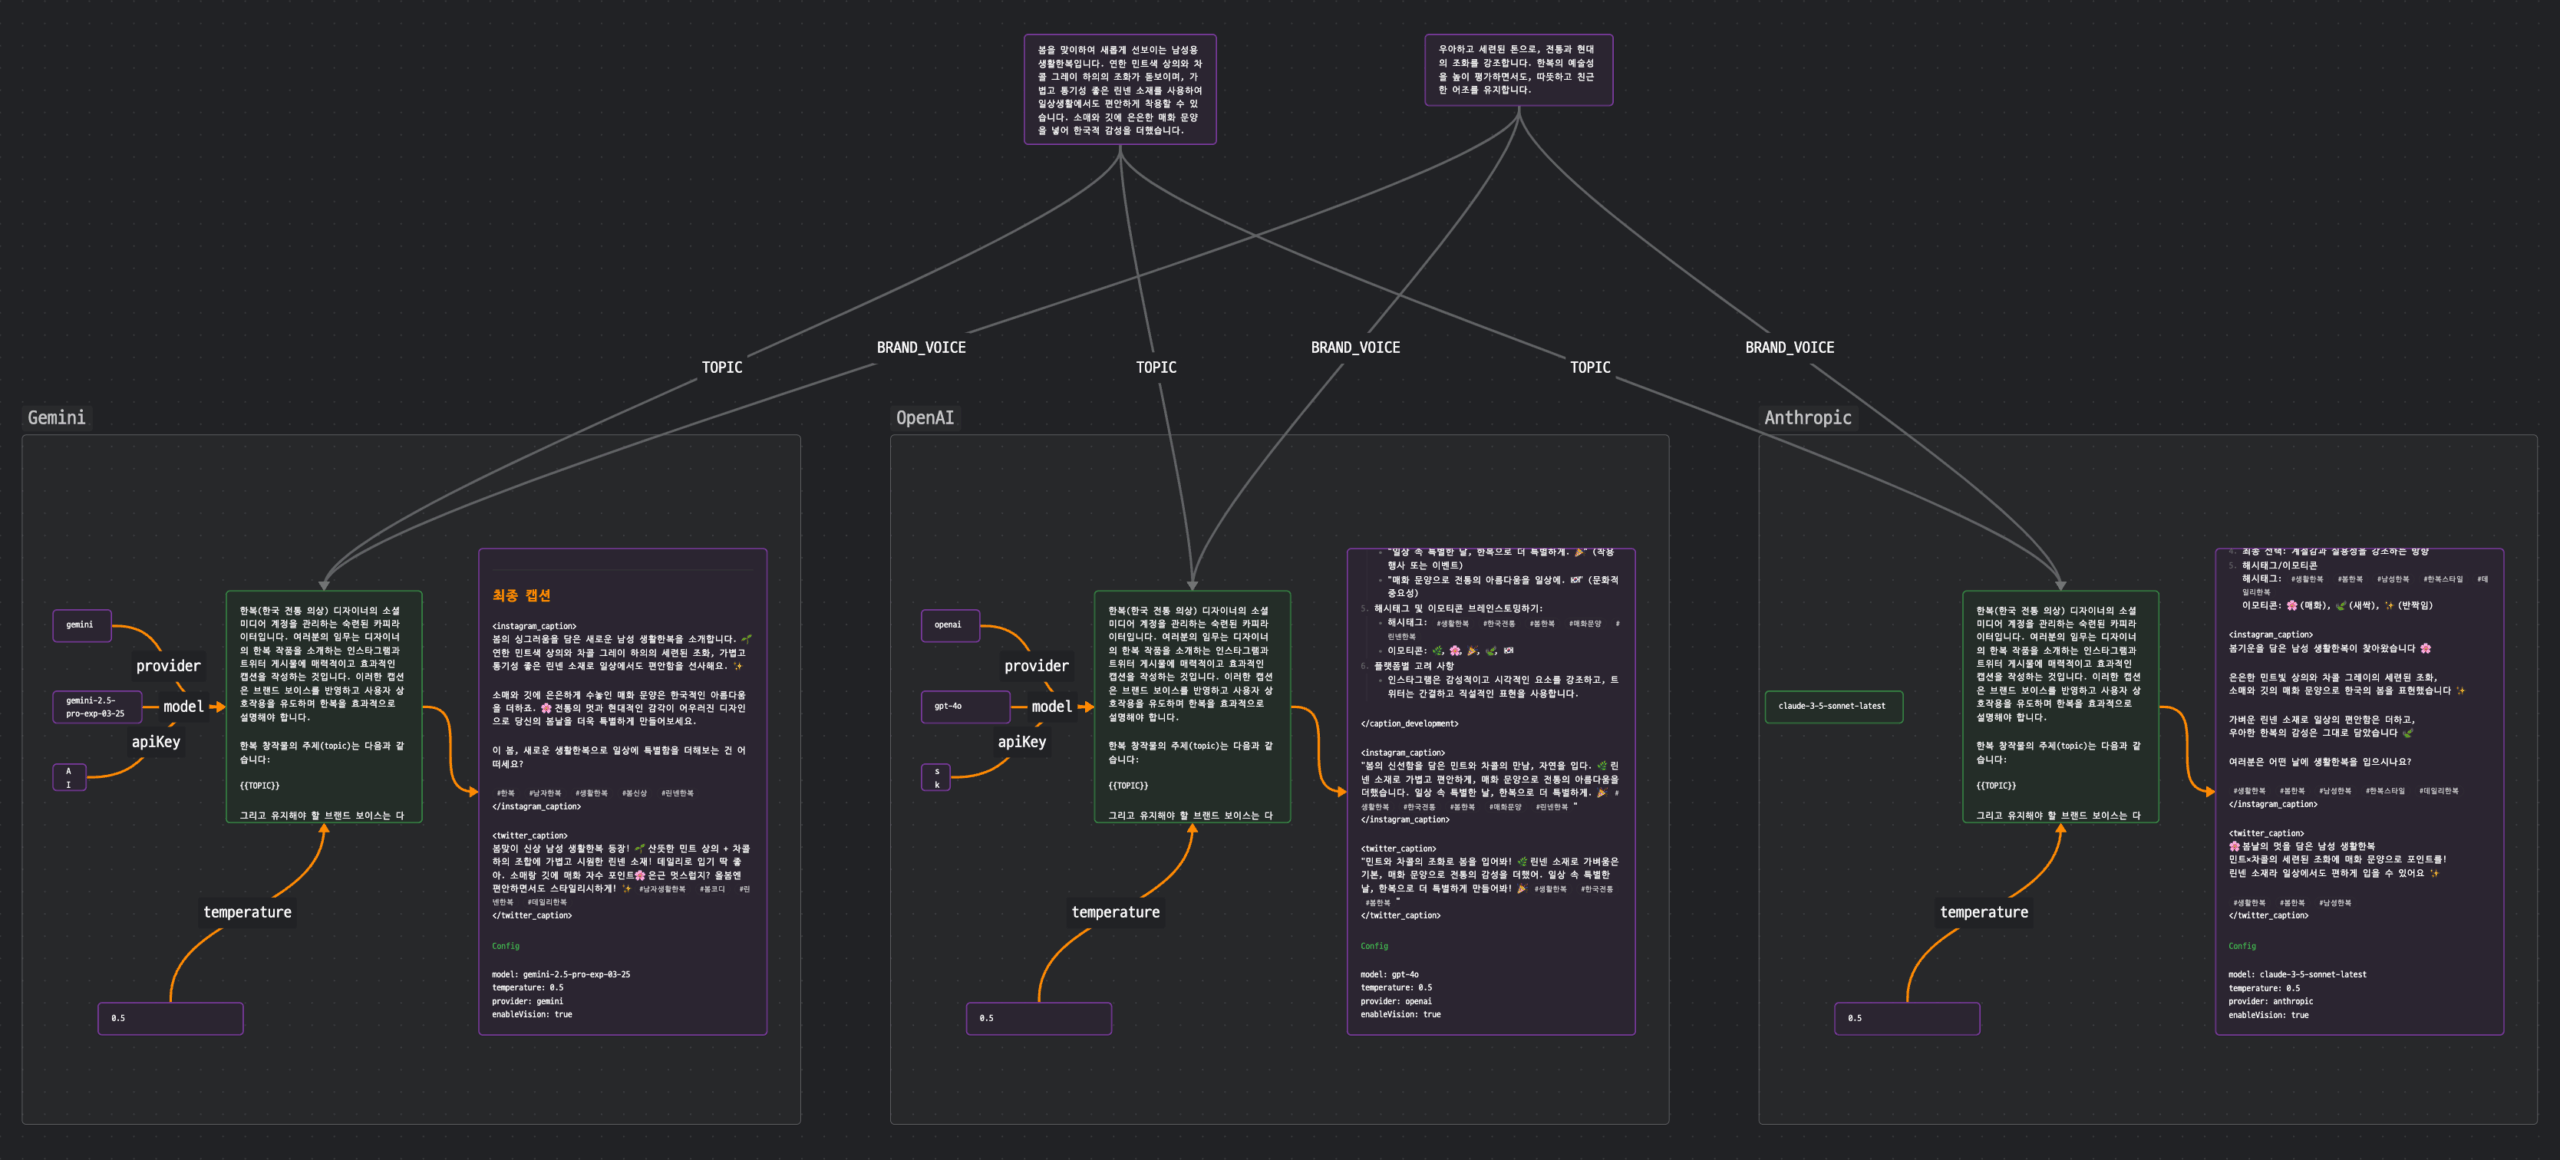Click the 'provider' edge label in OpenAI group
The image size is (2560, 1160).
tap(1036, 666)
